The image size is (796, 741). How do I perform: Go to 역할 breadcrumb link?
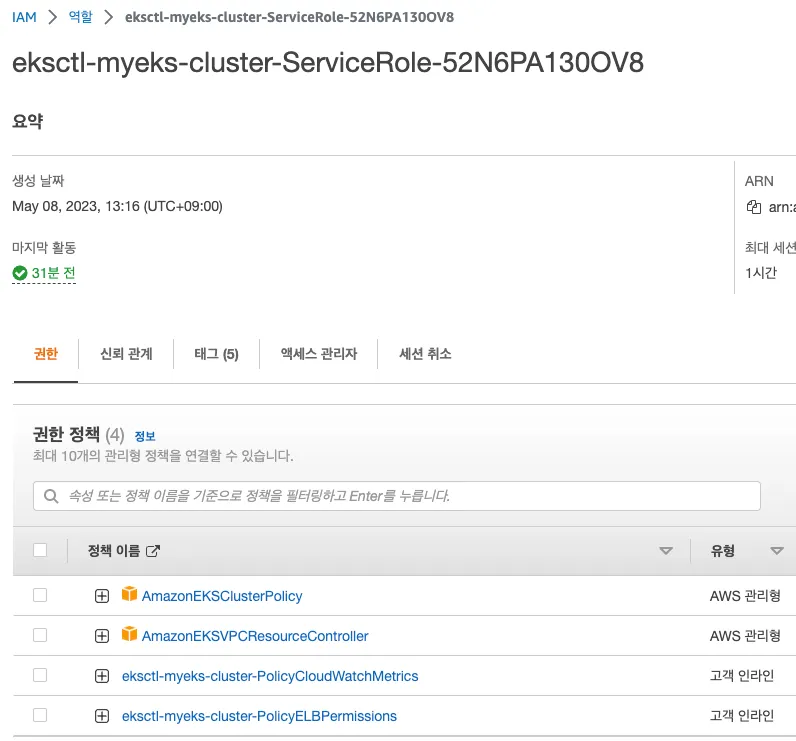(x=81, y=17)
